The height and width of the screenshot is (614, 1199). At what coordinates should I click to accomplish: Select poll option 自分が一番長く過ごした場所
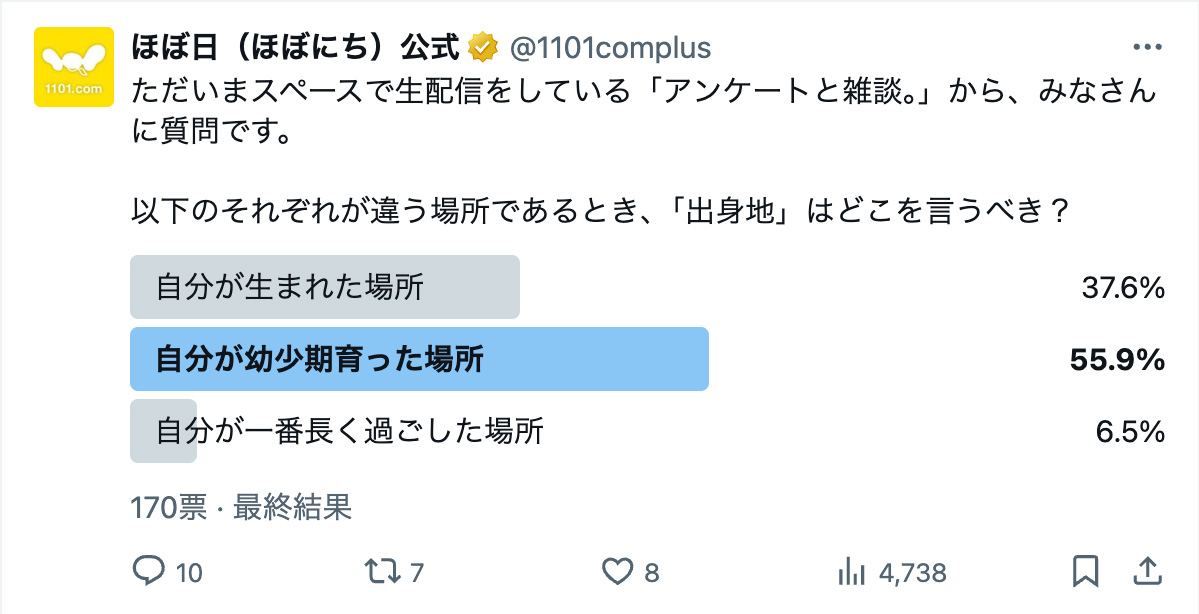coord(350,431)
